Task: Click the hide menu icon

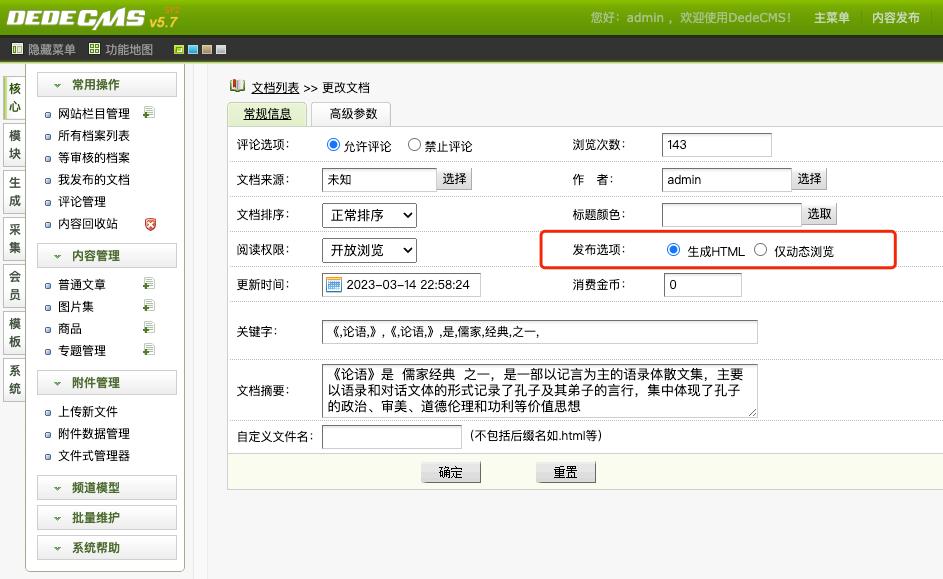Action: (17, 49)
